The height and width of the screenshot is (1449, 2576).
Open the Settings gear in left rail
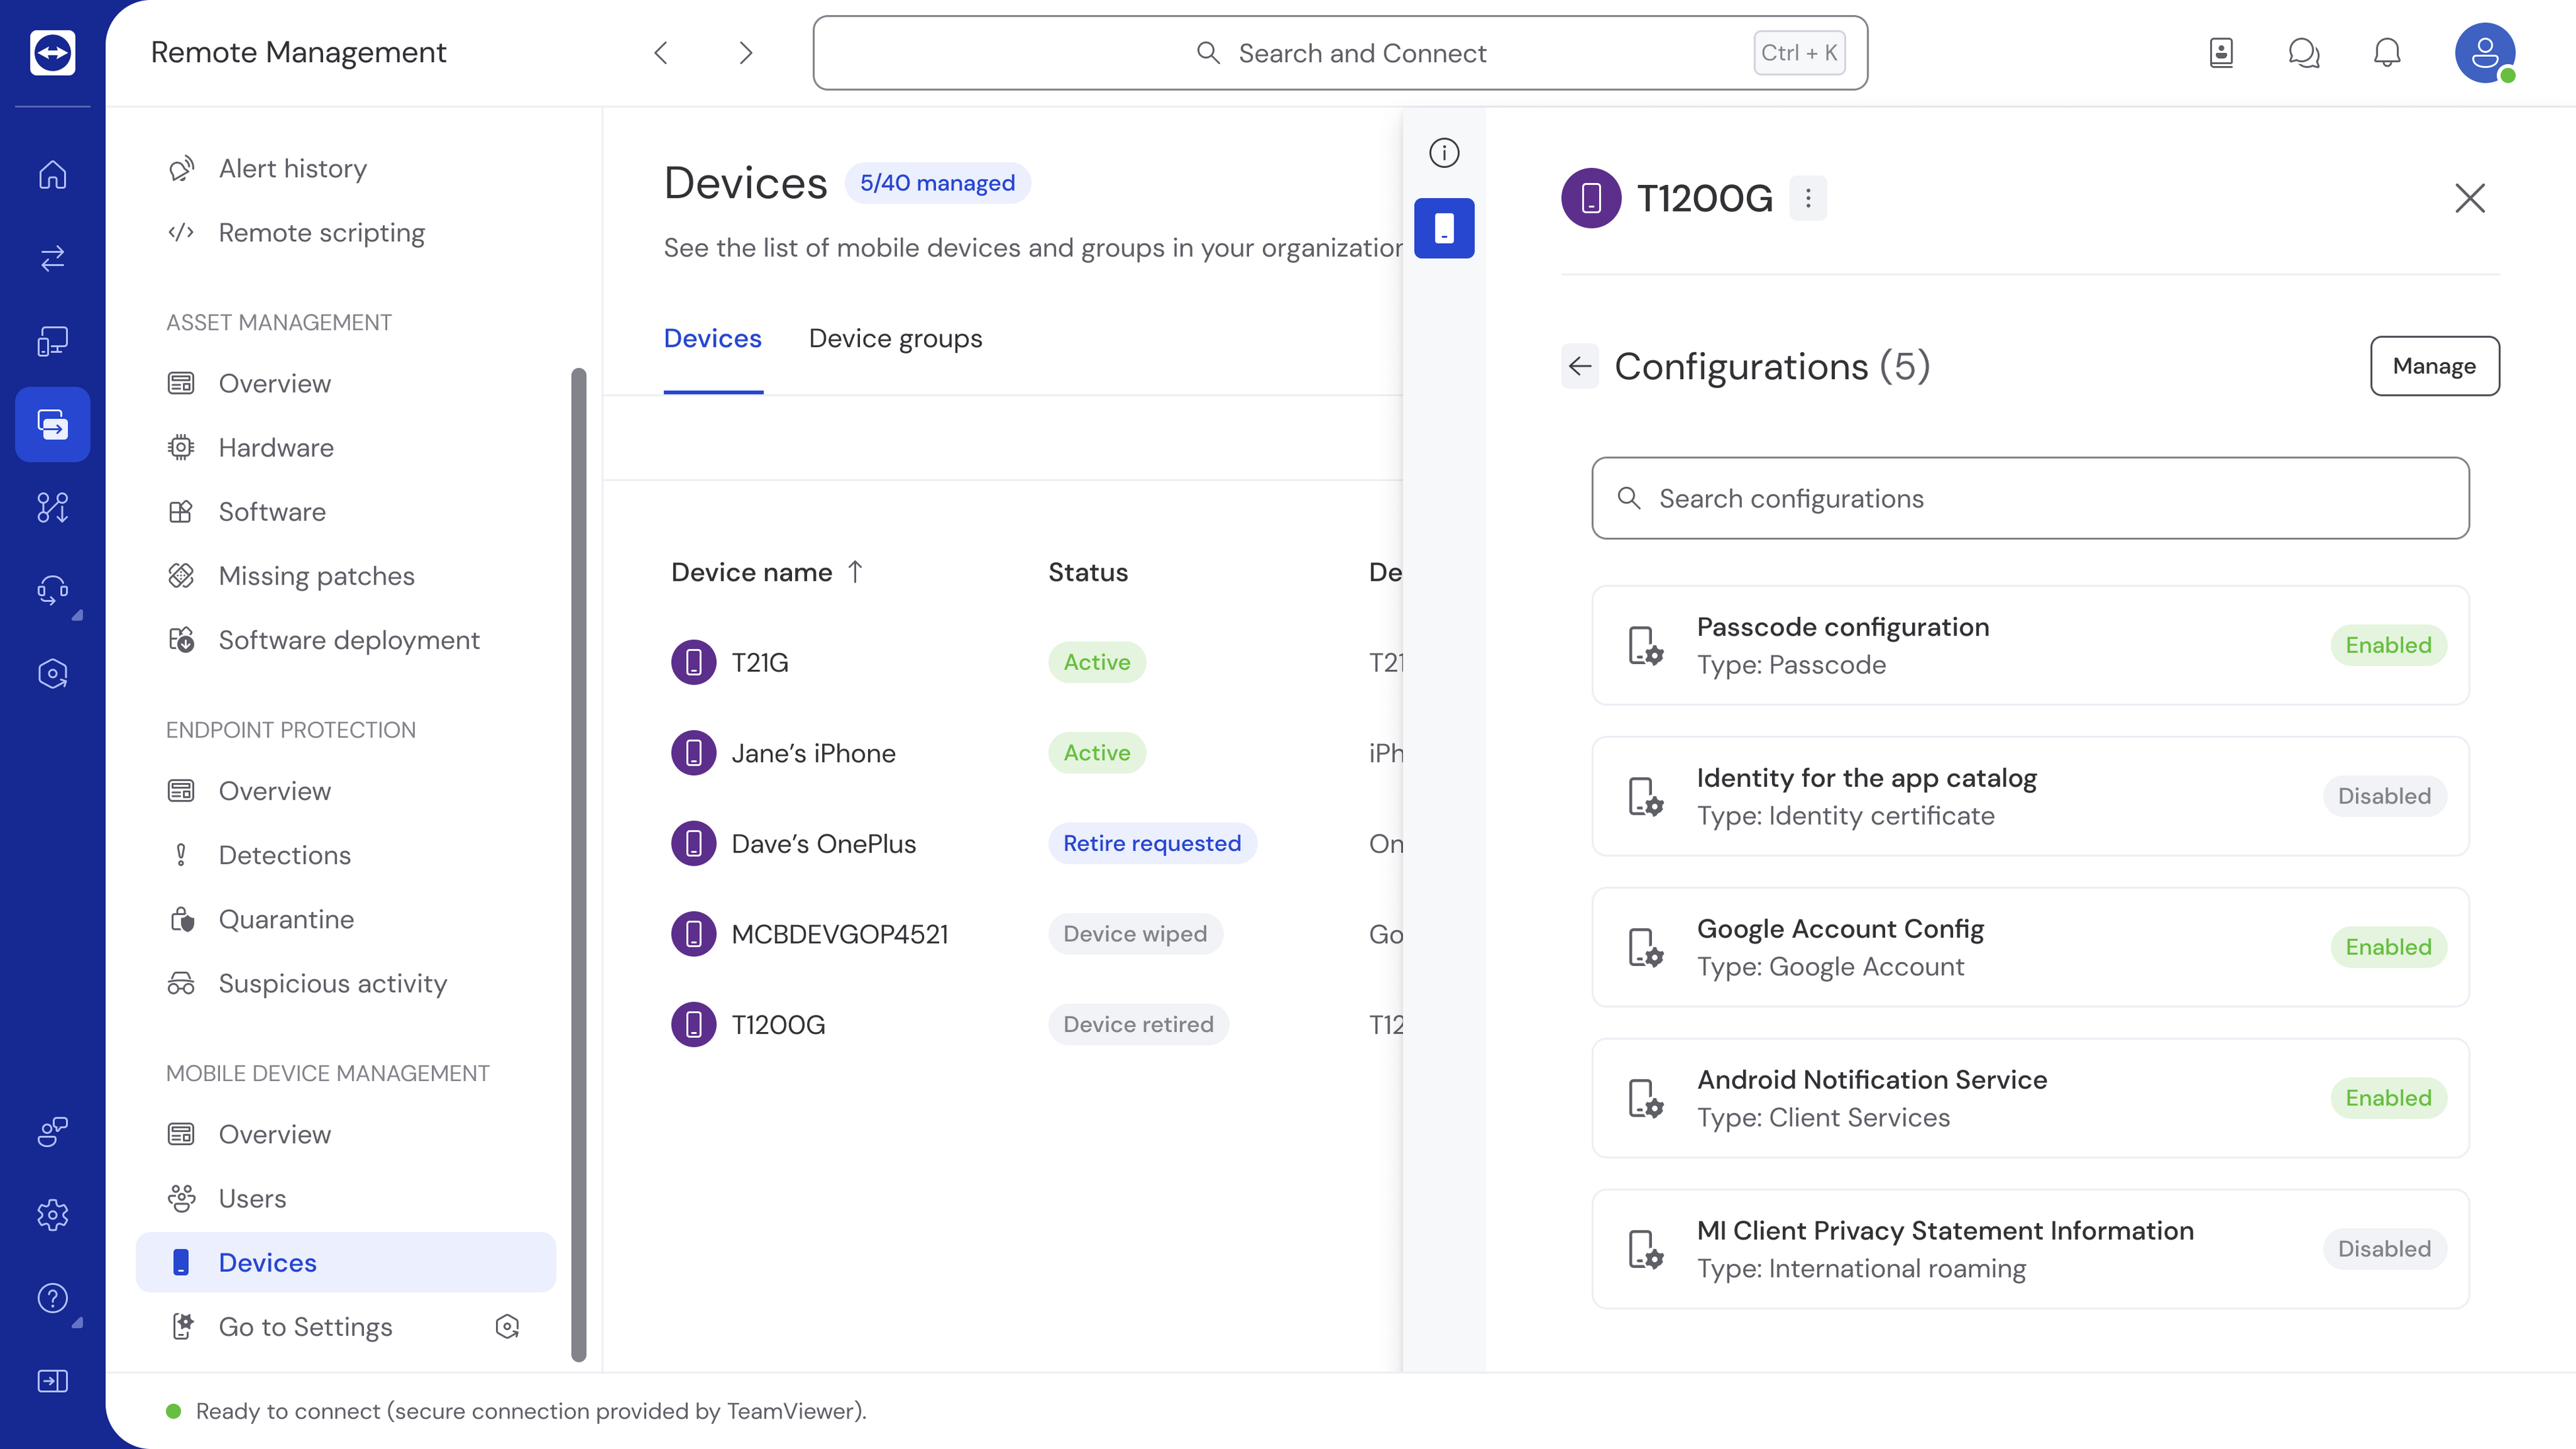point(53,1215)
